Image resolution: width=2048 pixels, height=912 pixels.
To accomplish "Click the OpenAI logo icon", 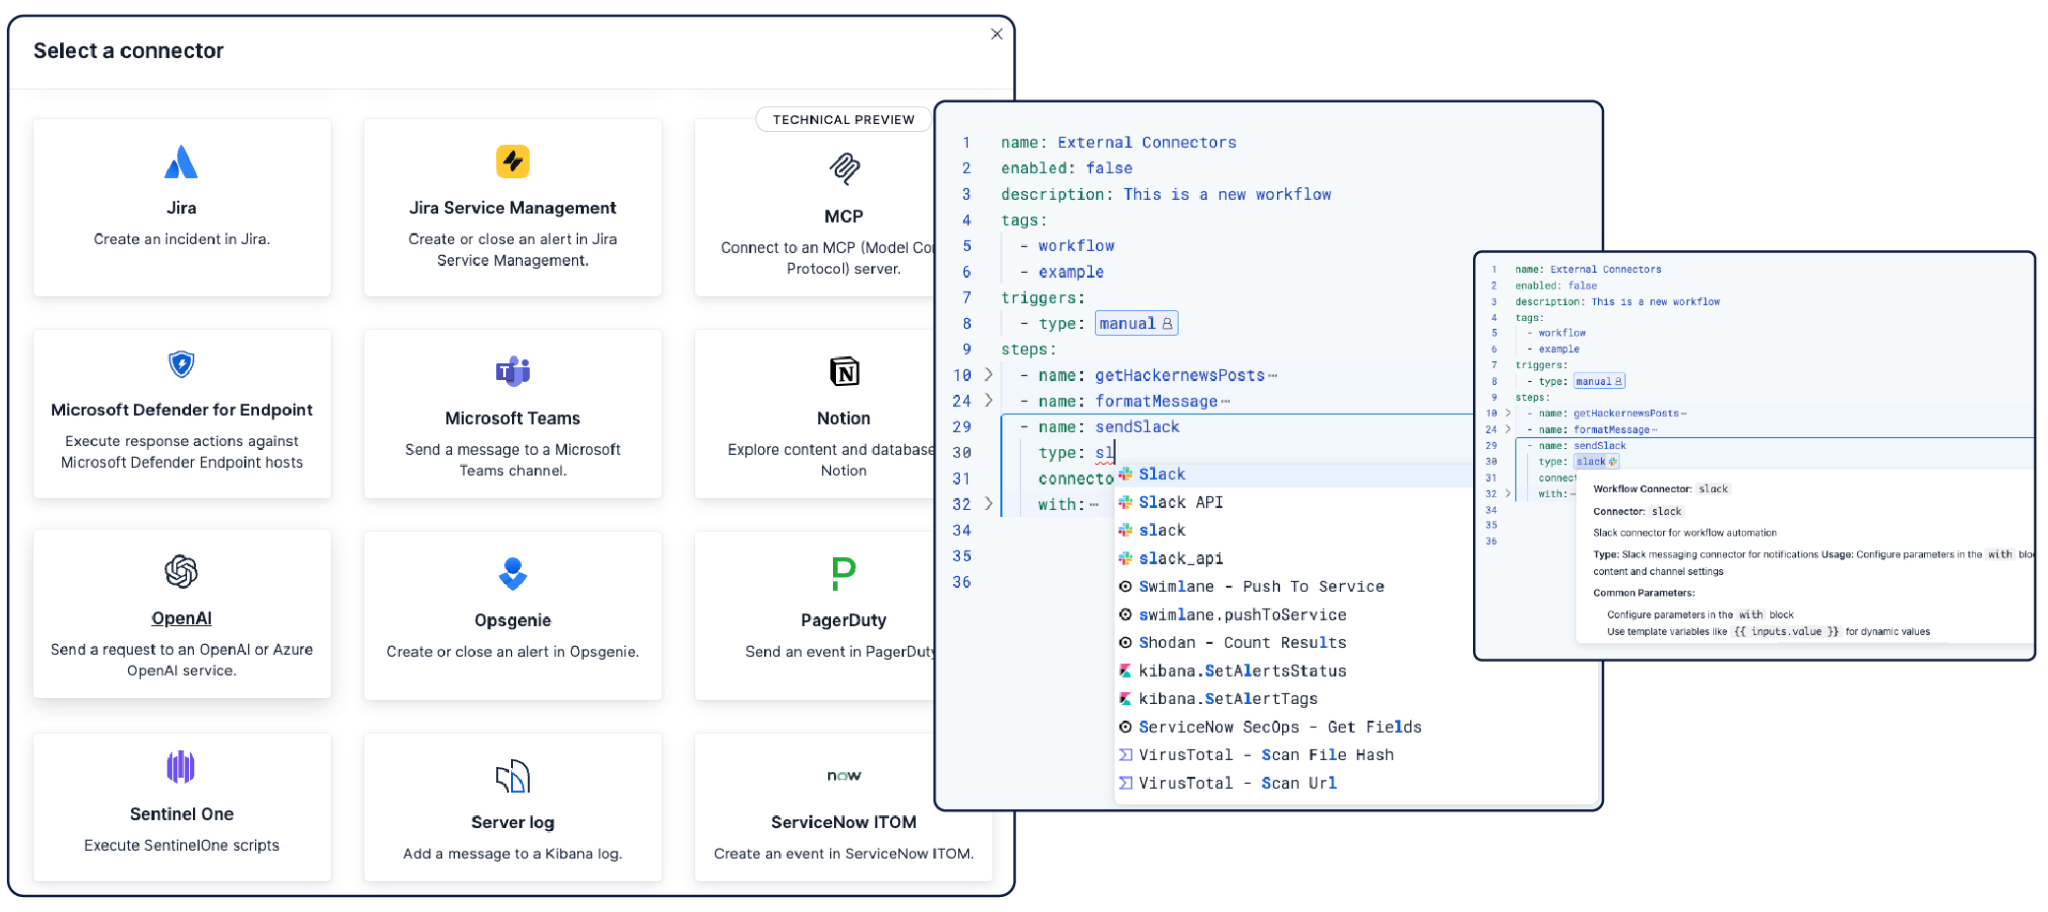I will (181, 572).
